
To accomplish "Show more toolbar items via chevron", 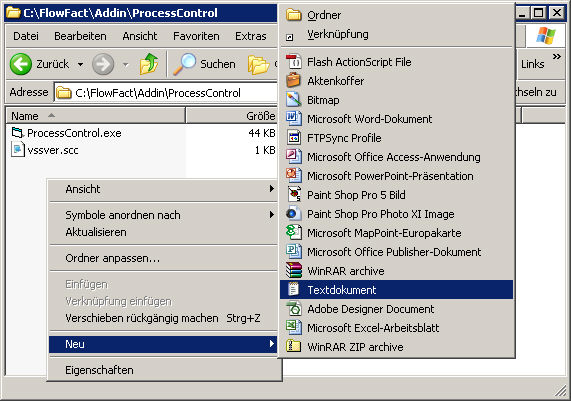I will pyautogui.click(x=556, y=56).
